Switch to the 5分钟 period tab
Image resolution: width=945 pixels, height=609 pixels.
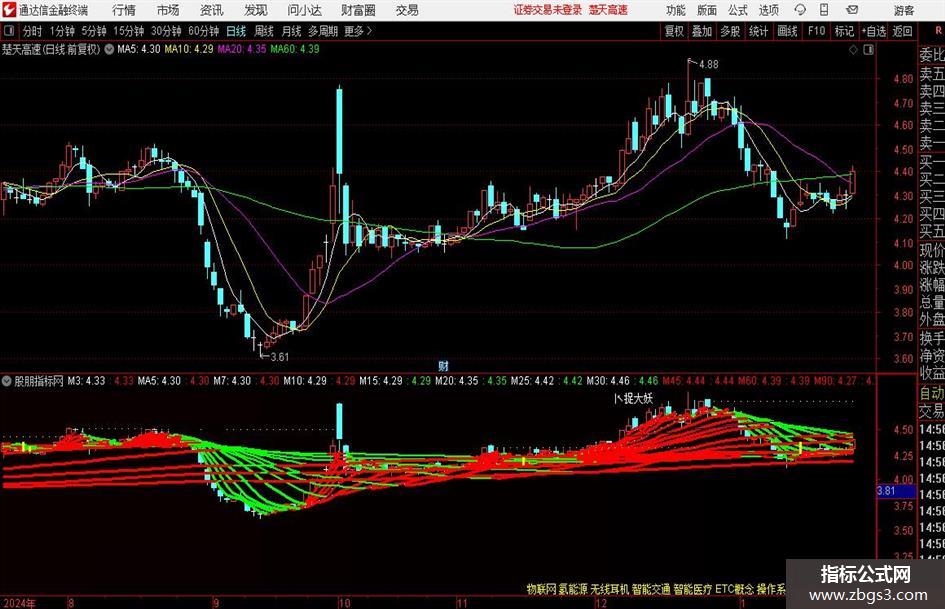pyautogui.click(x=94, y=31)
